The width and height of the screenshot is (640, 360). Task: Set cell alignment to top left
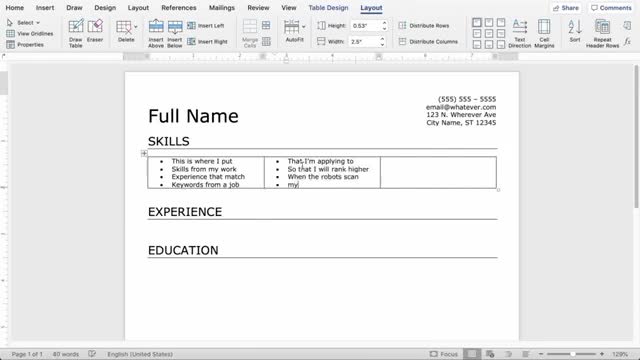click(477, 22)
